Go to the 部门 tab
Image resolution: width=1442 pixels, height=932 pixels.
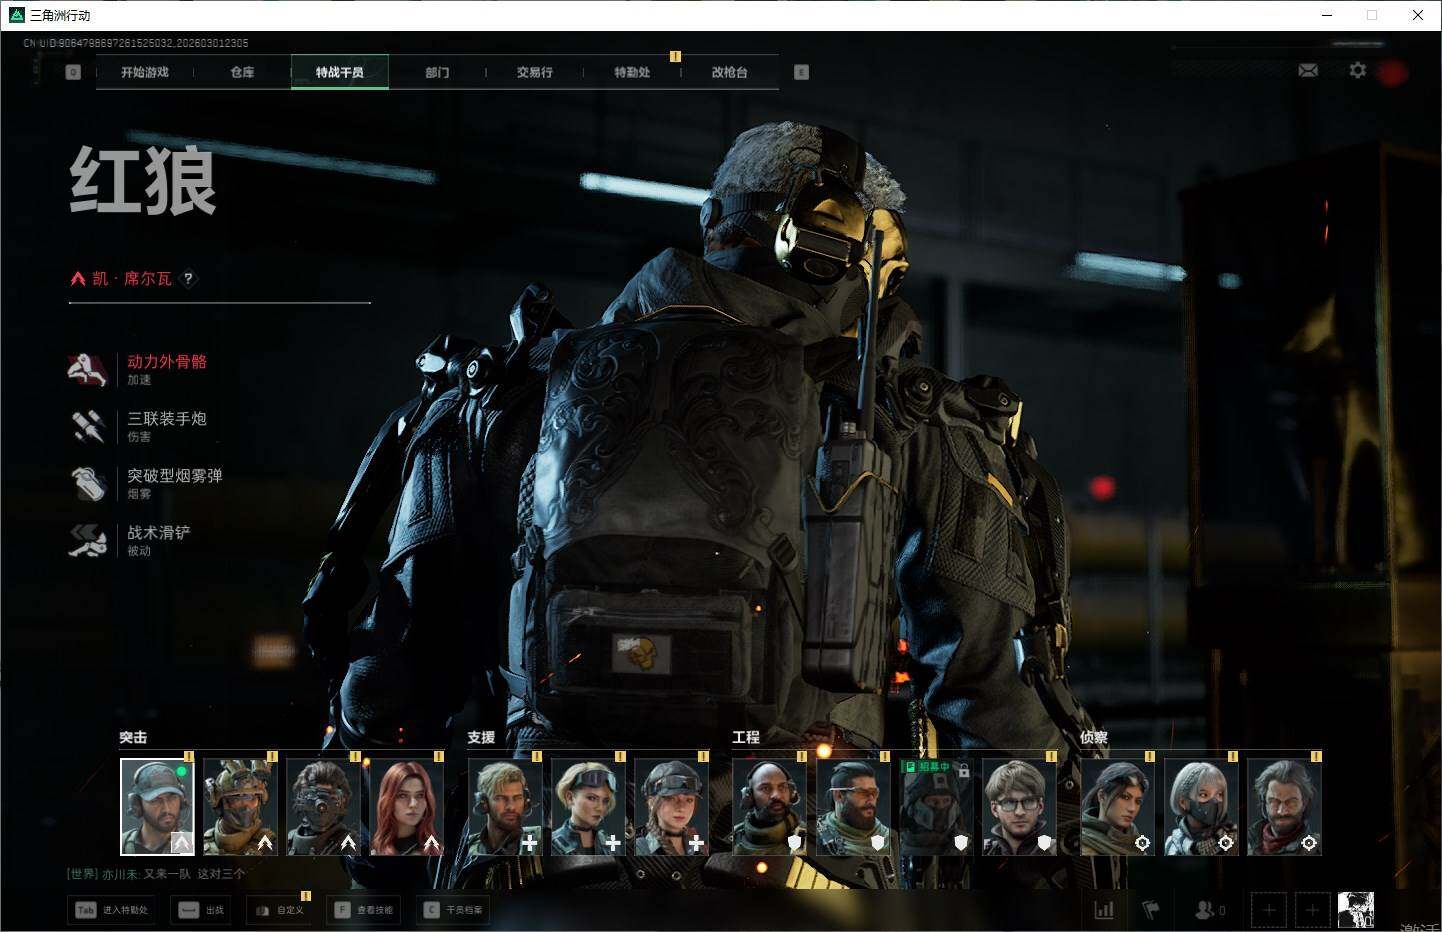coord(437,72)
